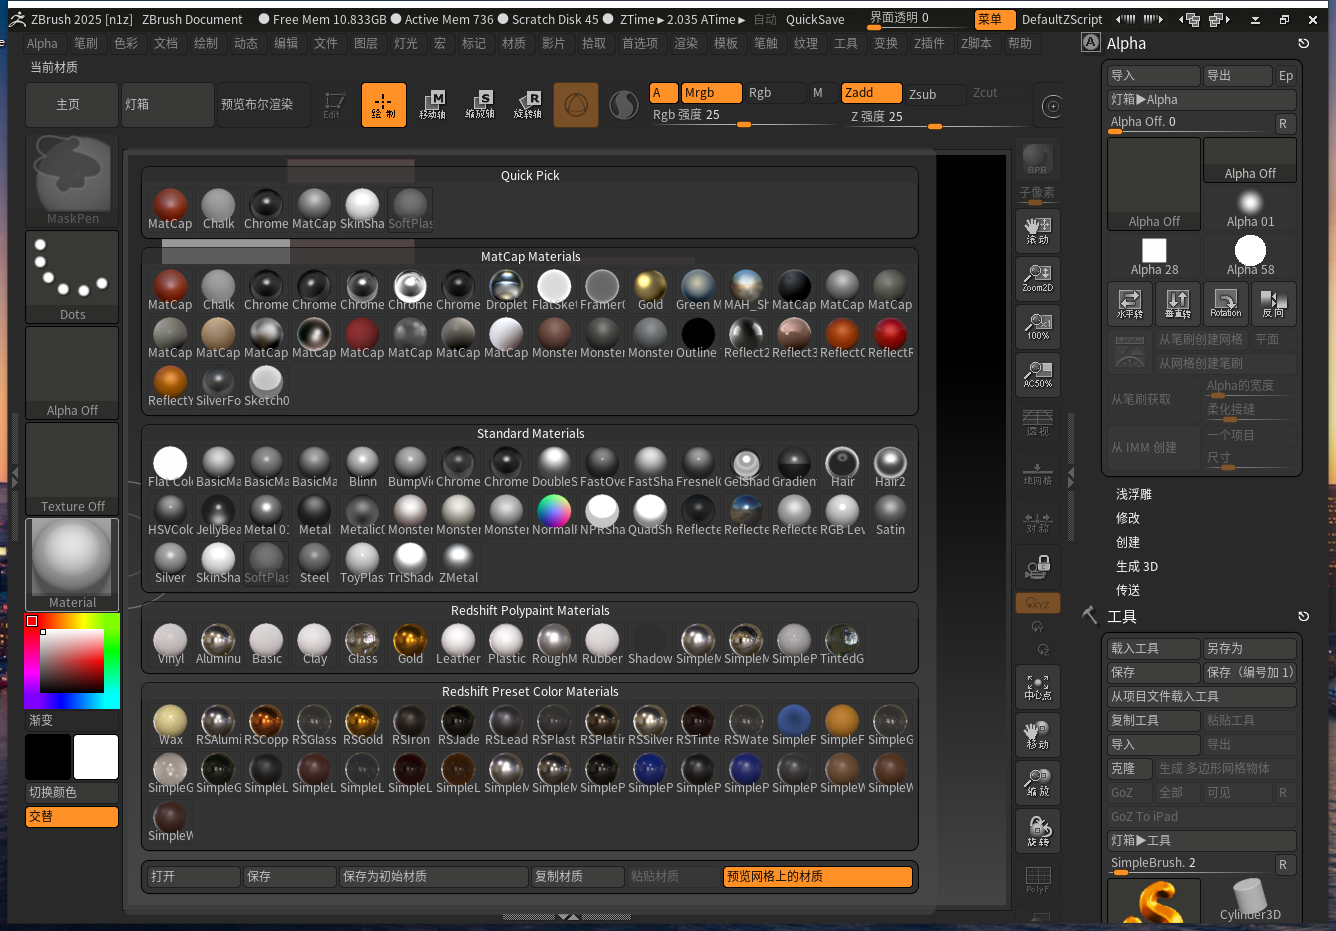Expand the 创建 section in Alpha panel
1336x931 pixels.
[x=1128, y=542]
